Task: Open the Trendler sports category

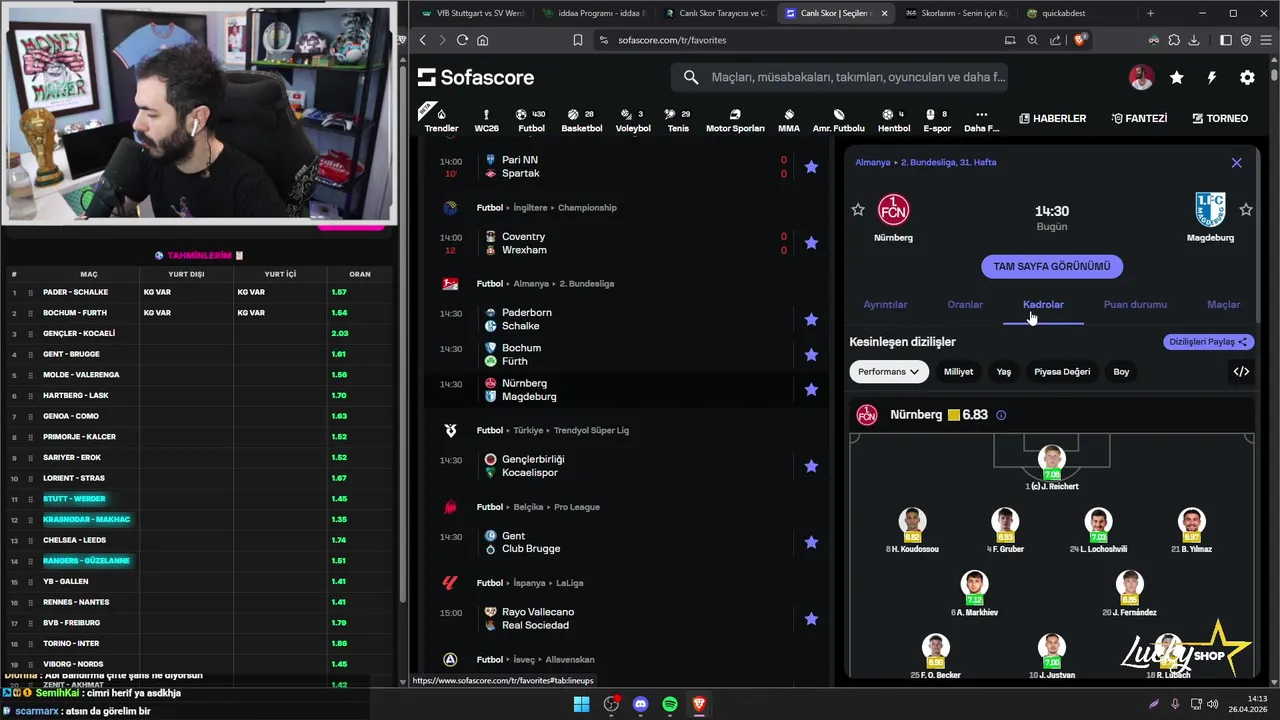Action: (x=441, y=119)
